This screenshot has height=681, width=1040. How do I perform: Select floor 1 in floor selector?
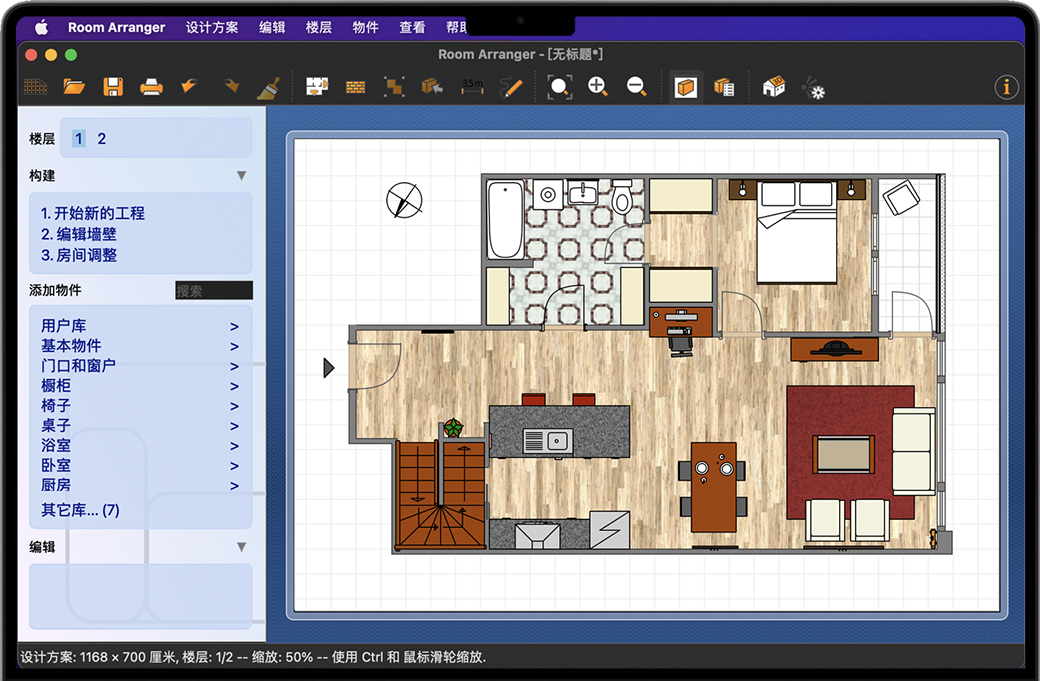pos(79,139)
